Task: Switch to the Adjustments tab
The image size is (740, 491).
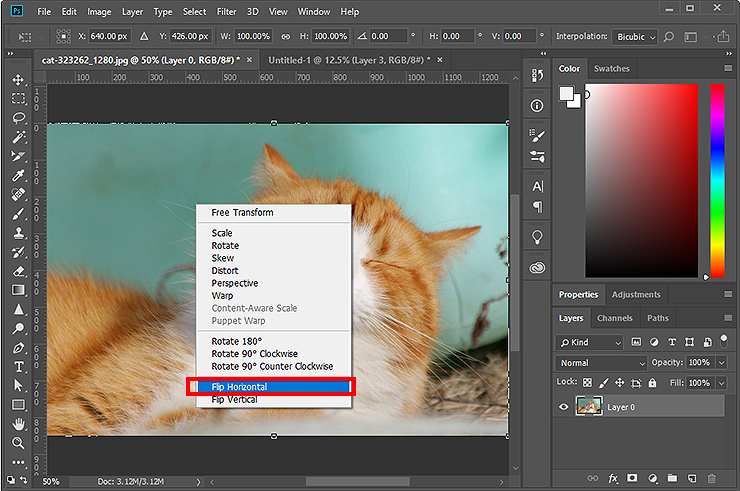Action: pyautogui.click(x=636, y=294)
